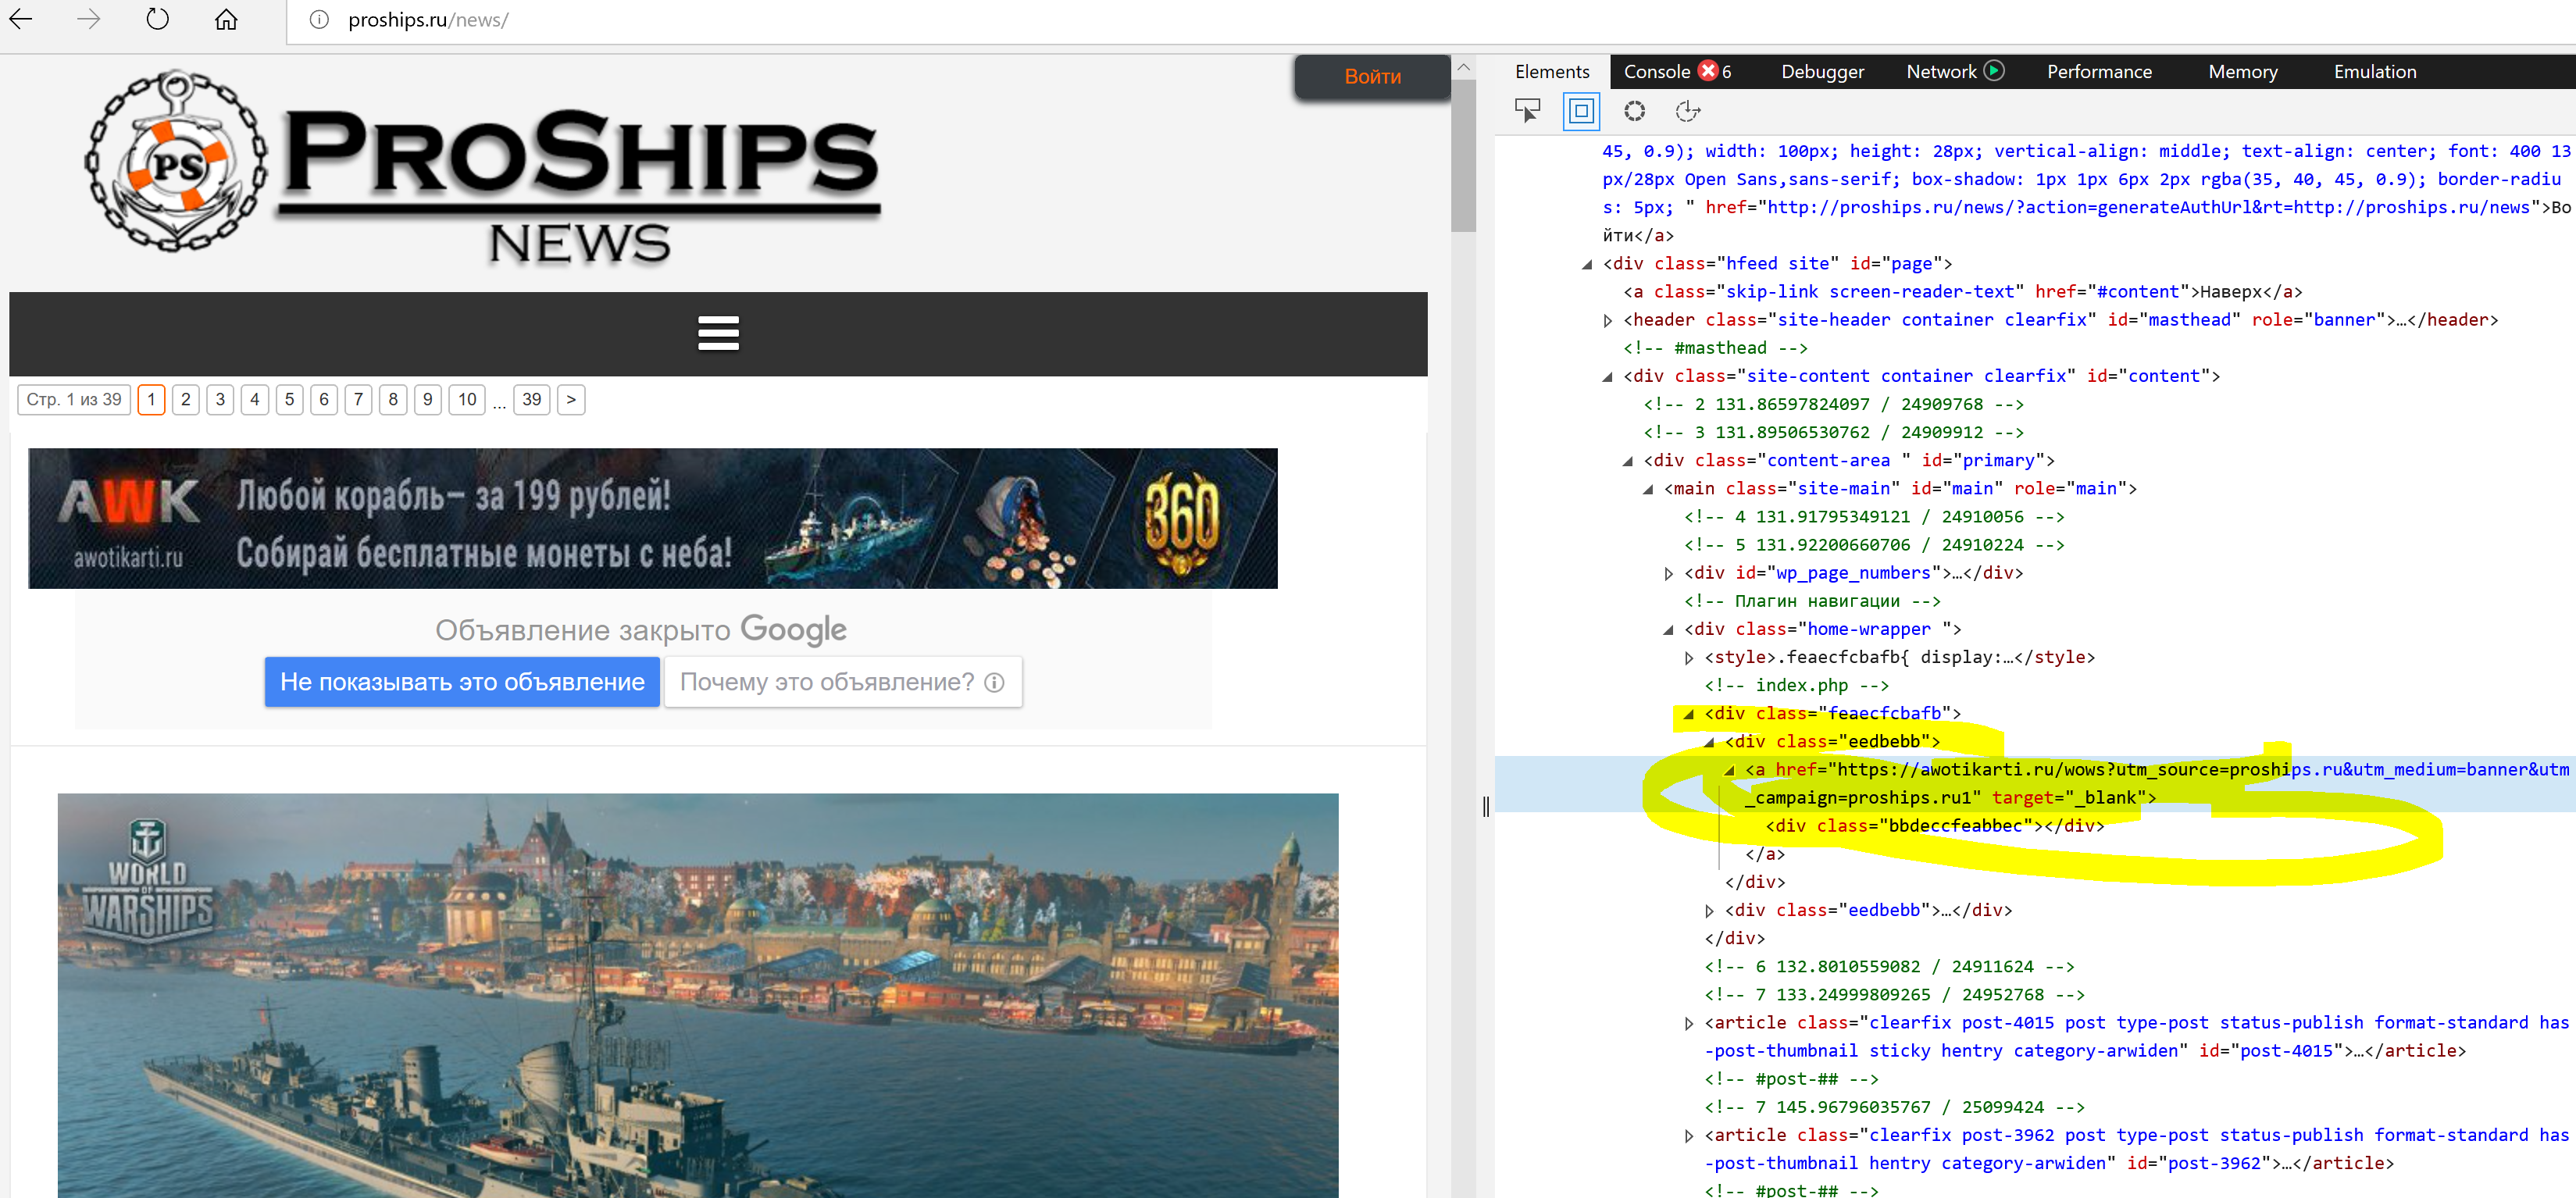The width and height of the screenshot is (2576, 1198).
Task: Open the World of Warships article image
Action: (x=698, y=995)
